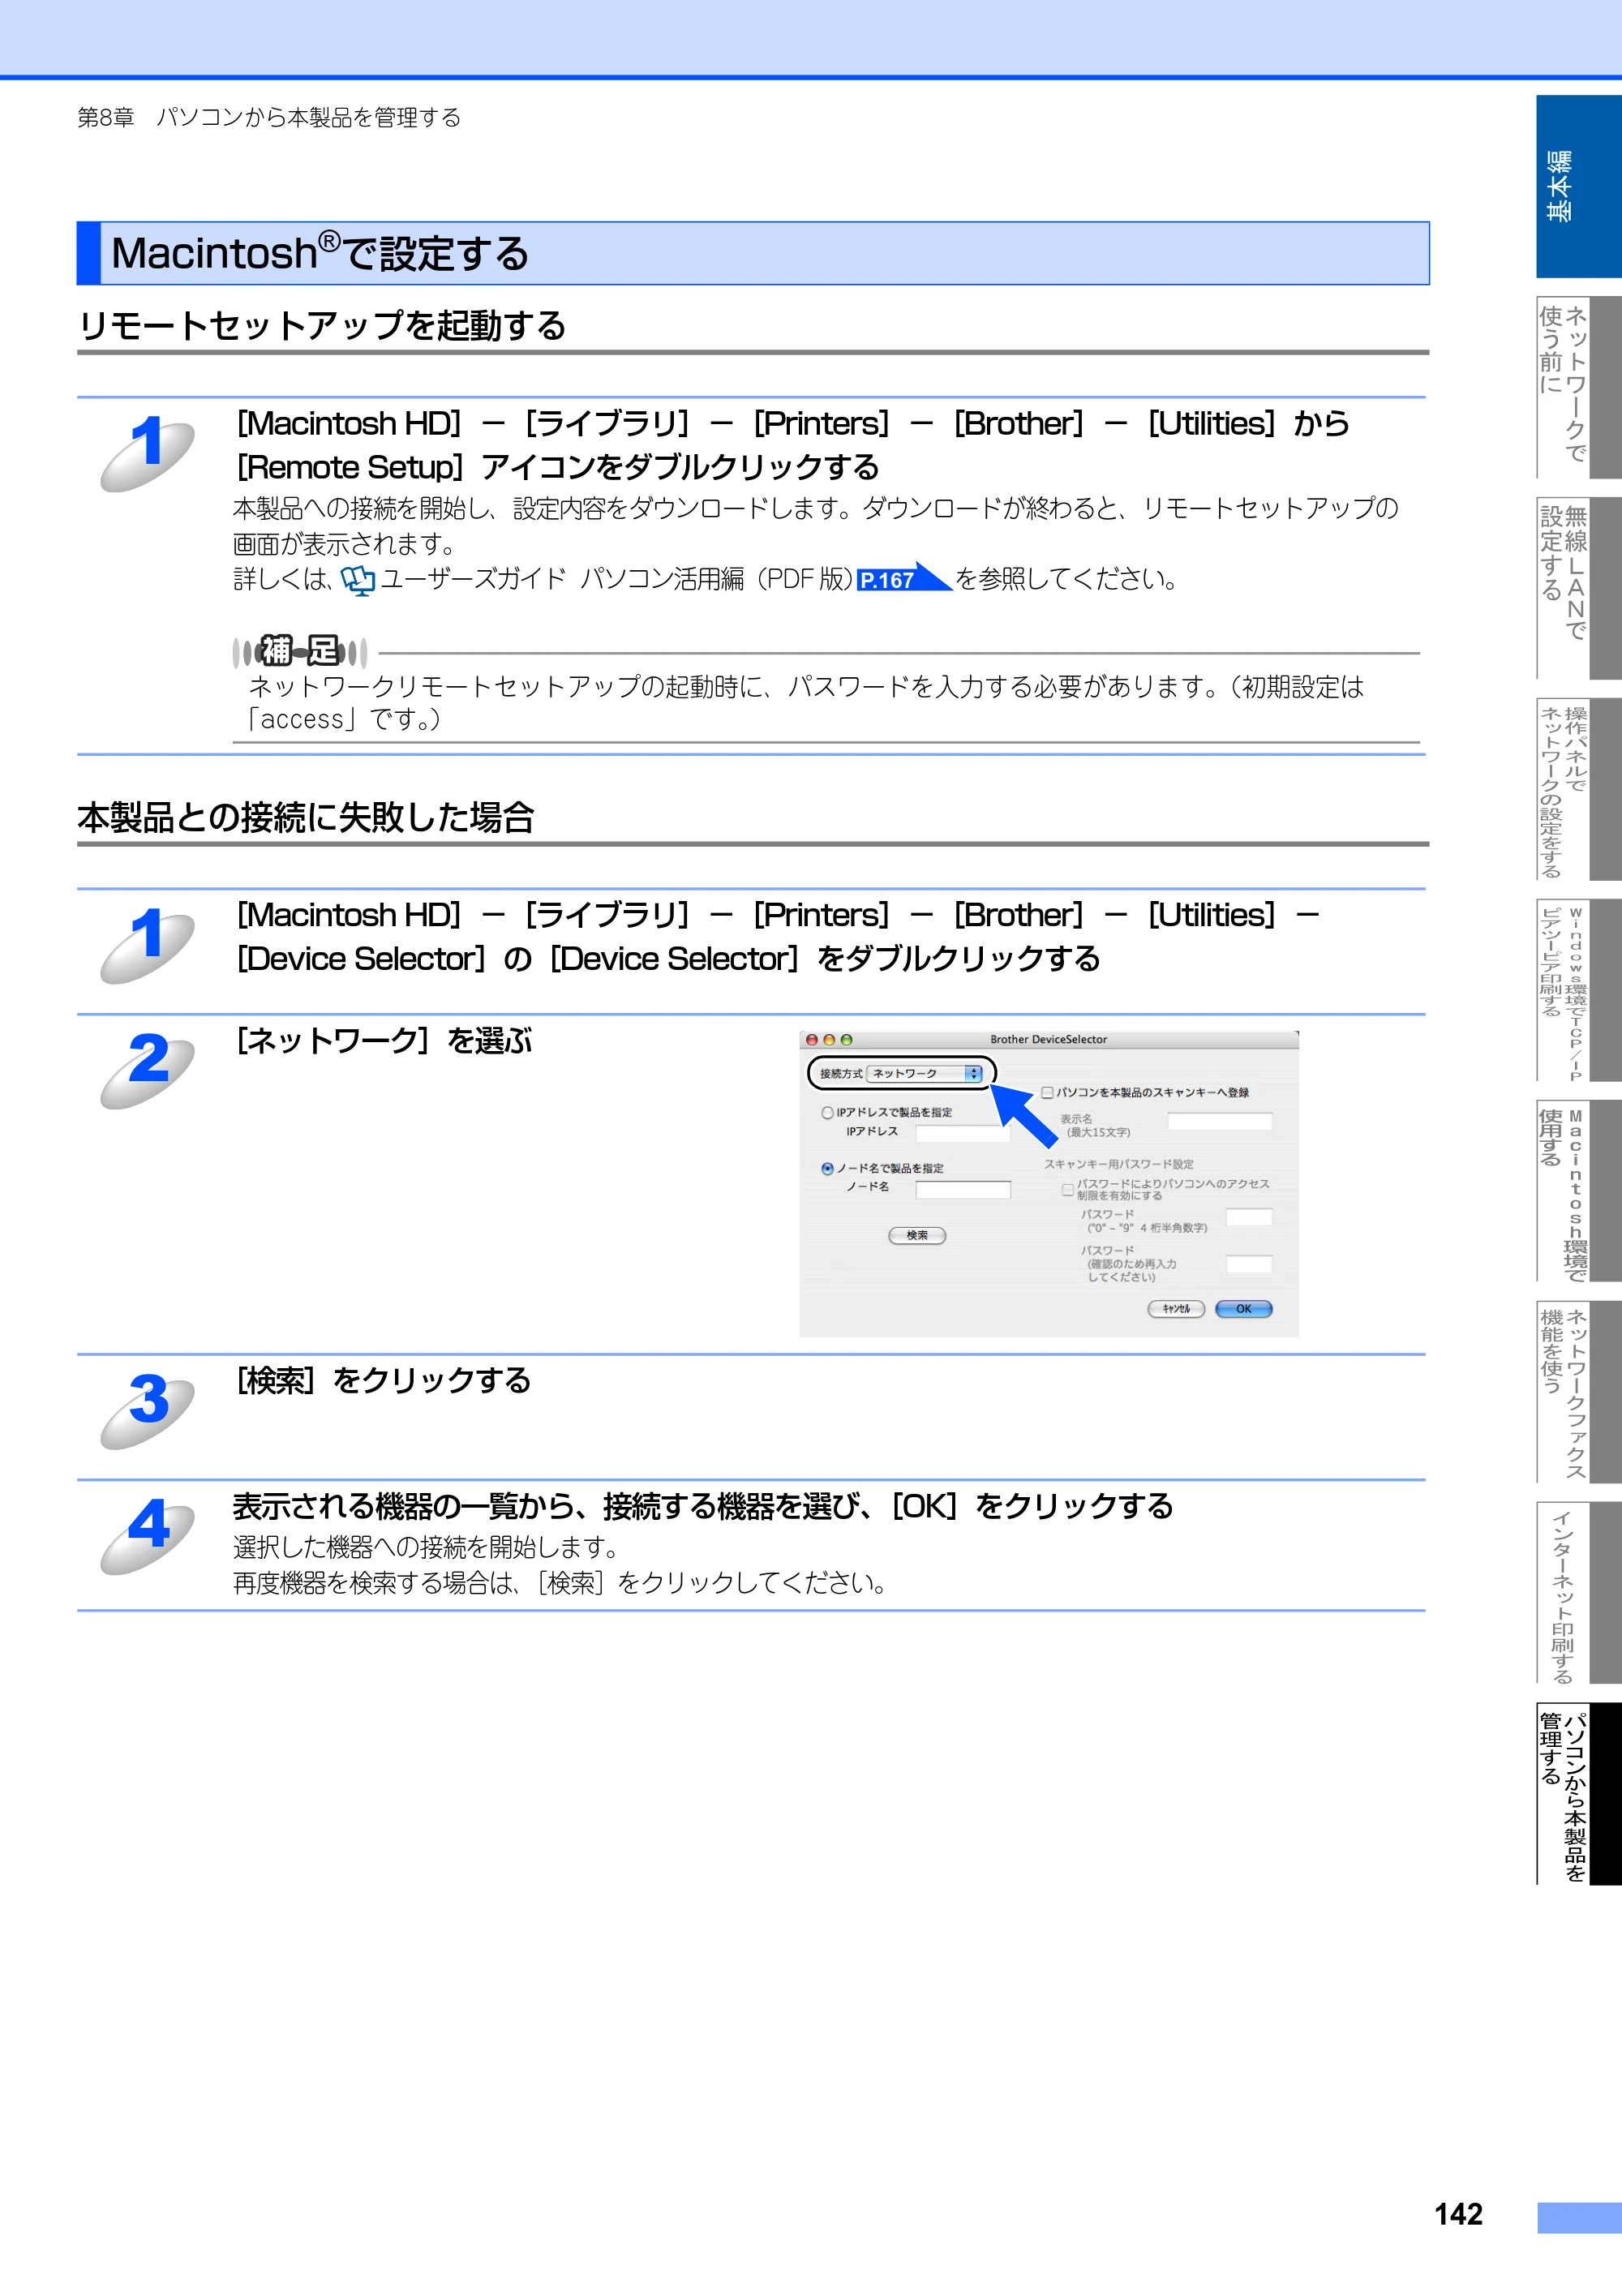
Task: Click the chapter header 第8章 パソコンから本製品を管理する
Action: (x=269, y=117)
